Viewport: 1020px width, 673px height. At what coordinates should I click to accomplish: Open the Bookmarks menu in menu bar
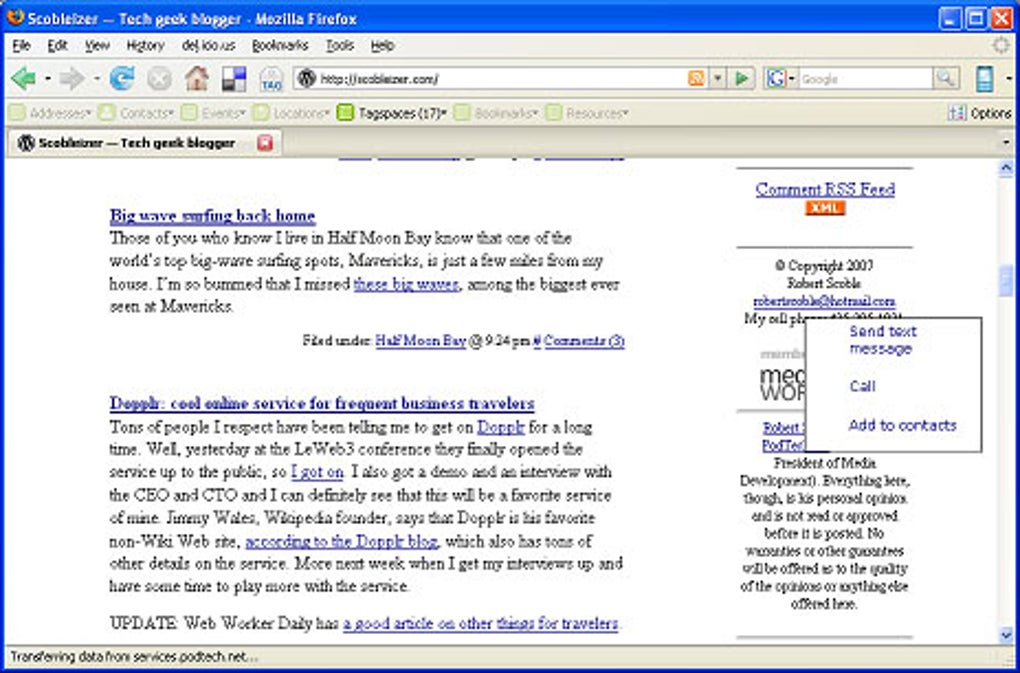280,46
